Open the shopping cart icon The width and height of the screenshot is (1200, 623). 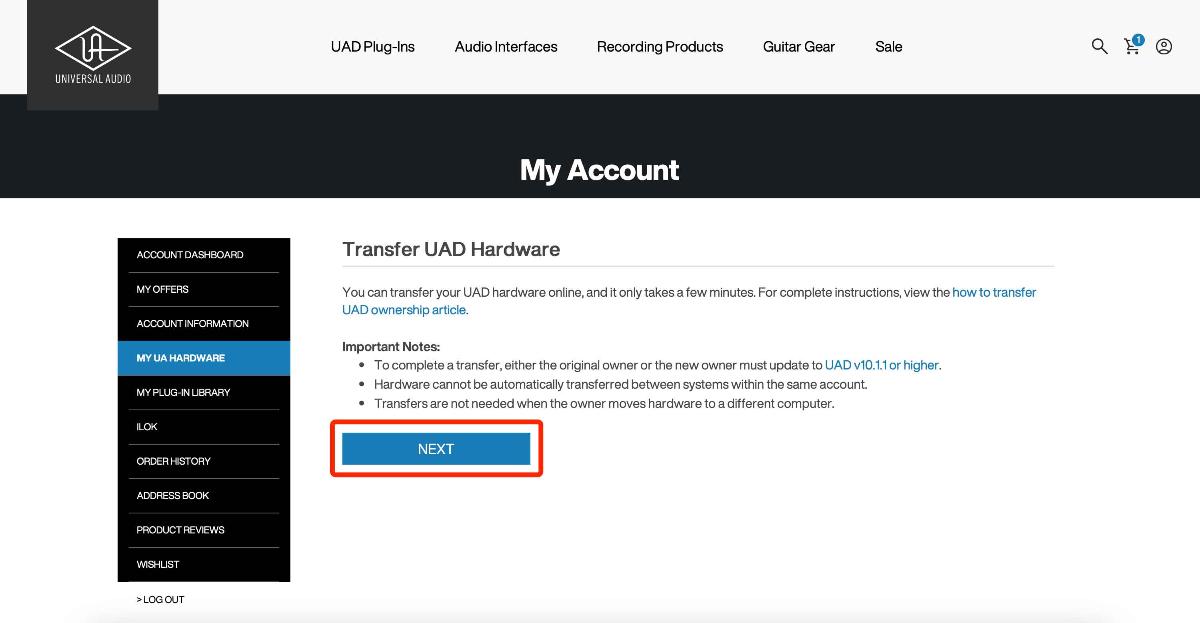[x=1132, y=46]
